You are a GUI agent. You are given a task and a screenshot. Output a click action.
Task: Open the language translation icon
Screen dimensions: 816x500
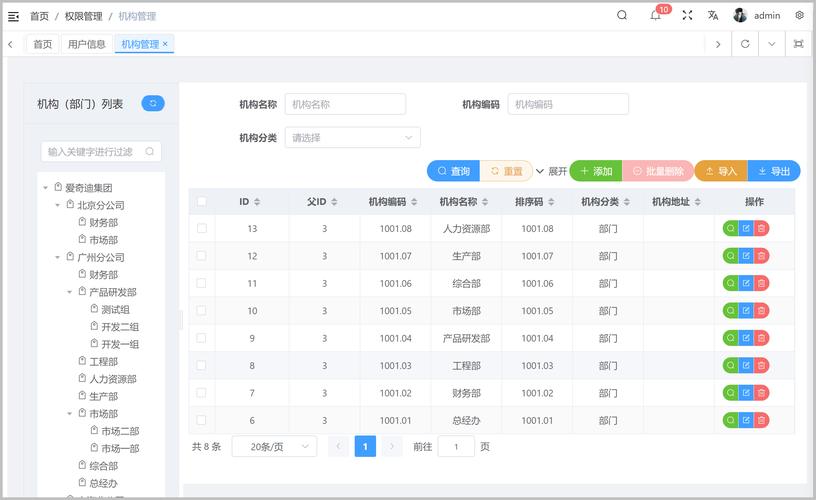point(713,15)
